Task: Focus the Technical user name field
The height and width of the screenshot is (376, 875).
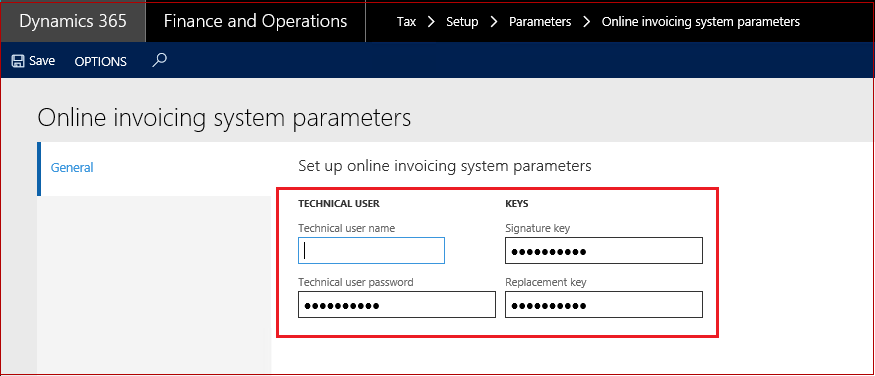Action: (x=371, y=250)
